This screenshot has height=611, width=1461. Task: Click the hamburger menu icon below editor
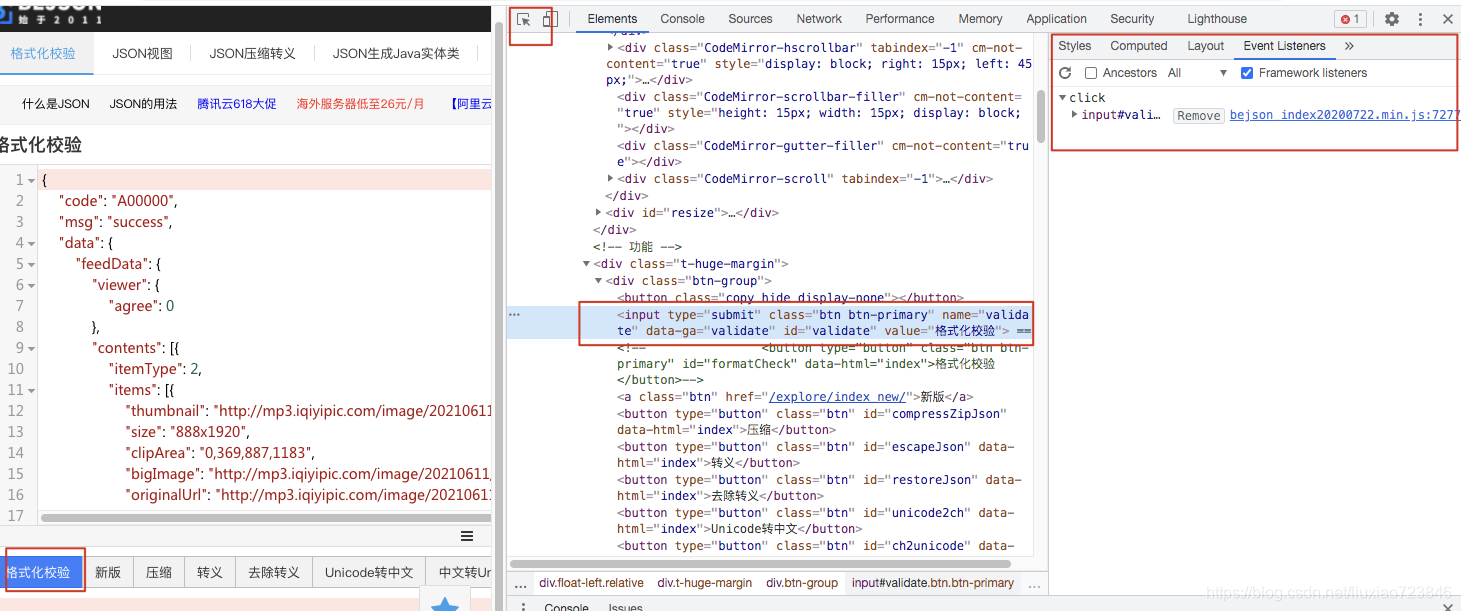click(467, 536)
